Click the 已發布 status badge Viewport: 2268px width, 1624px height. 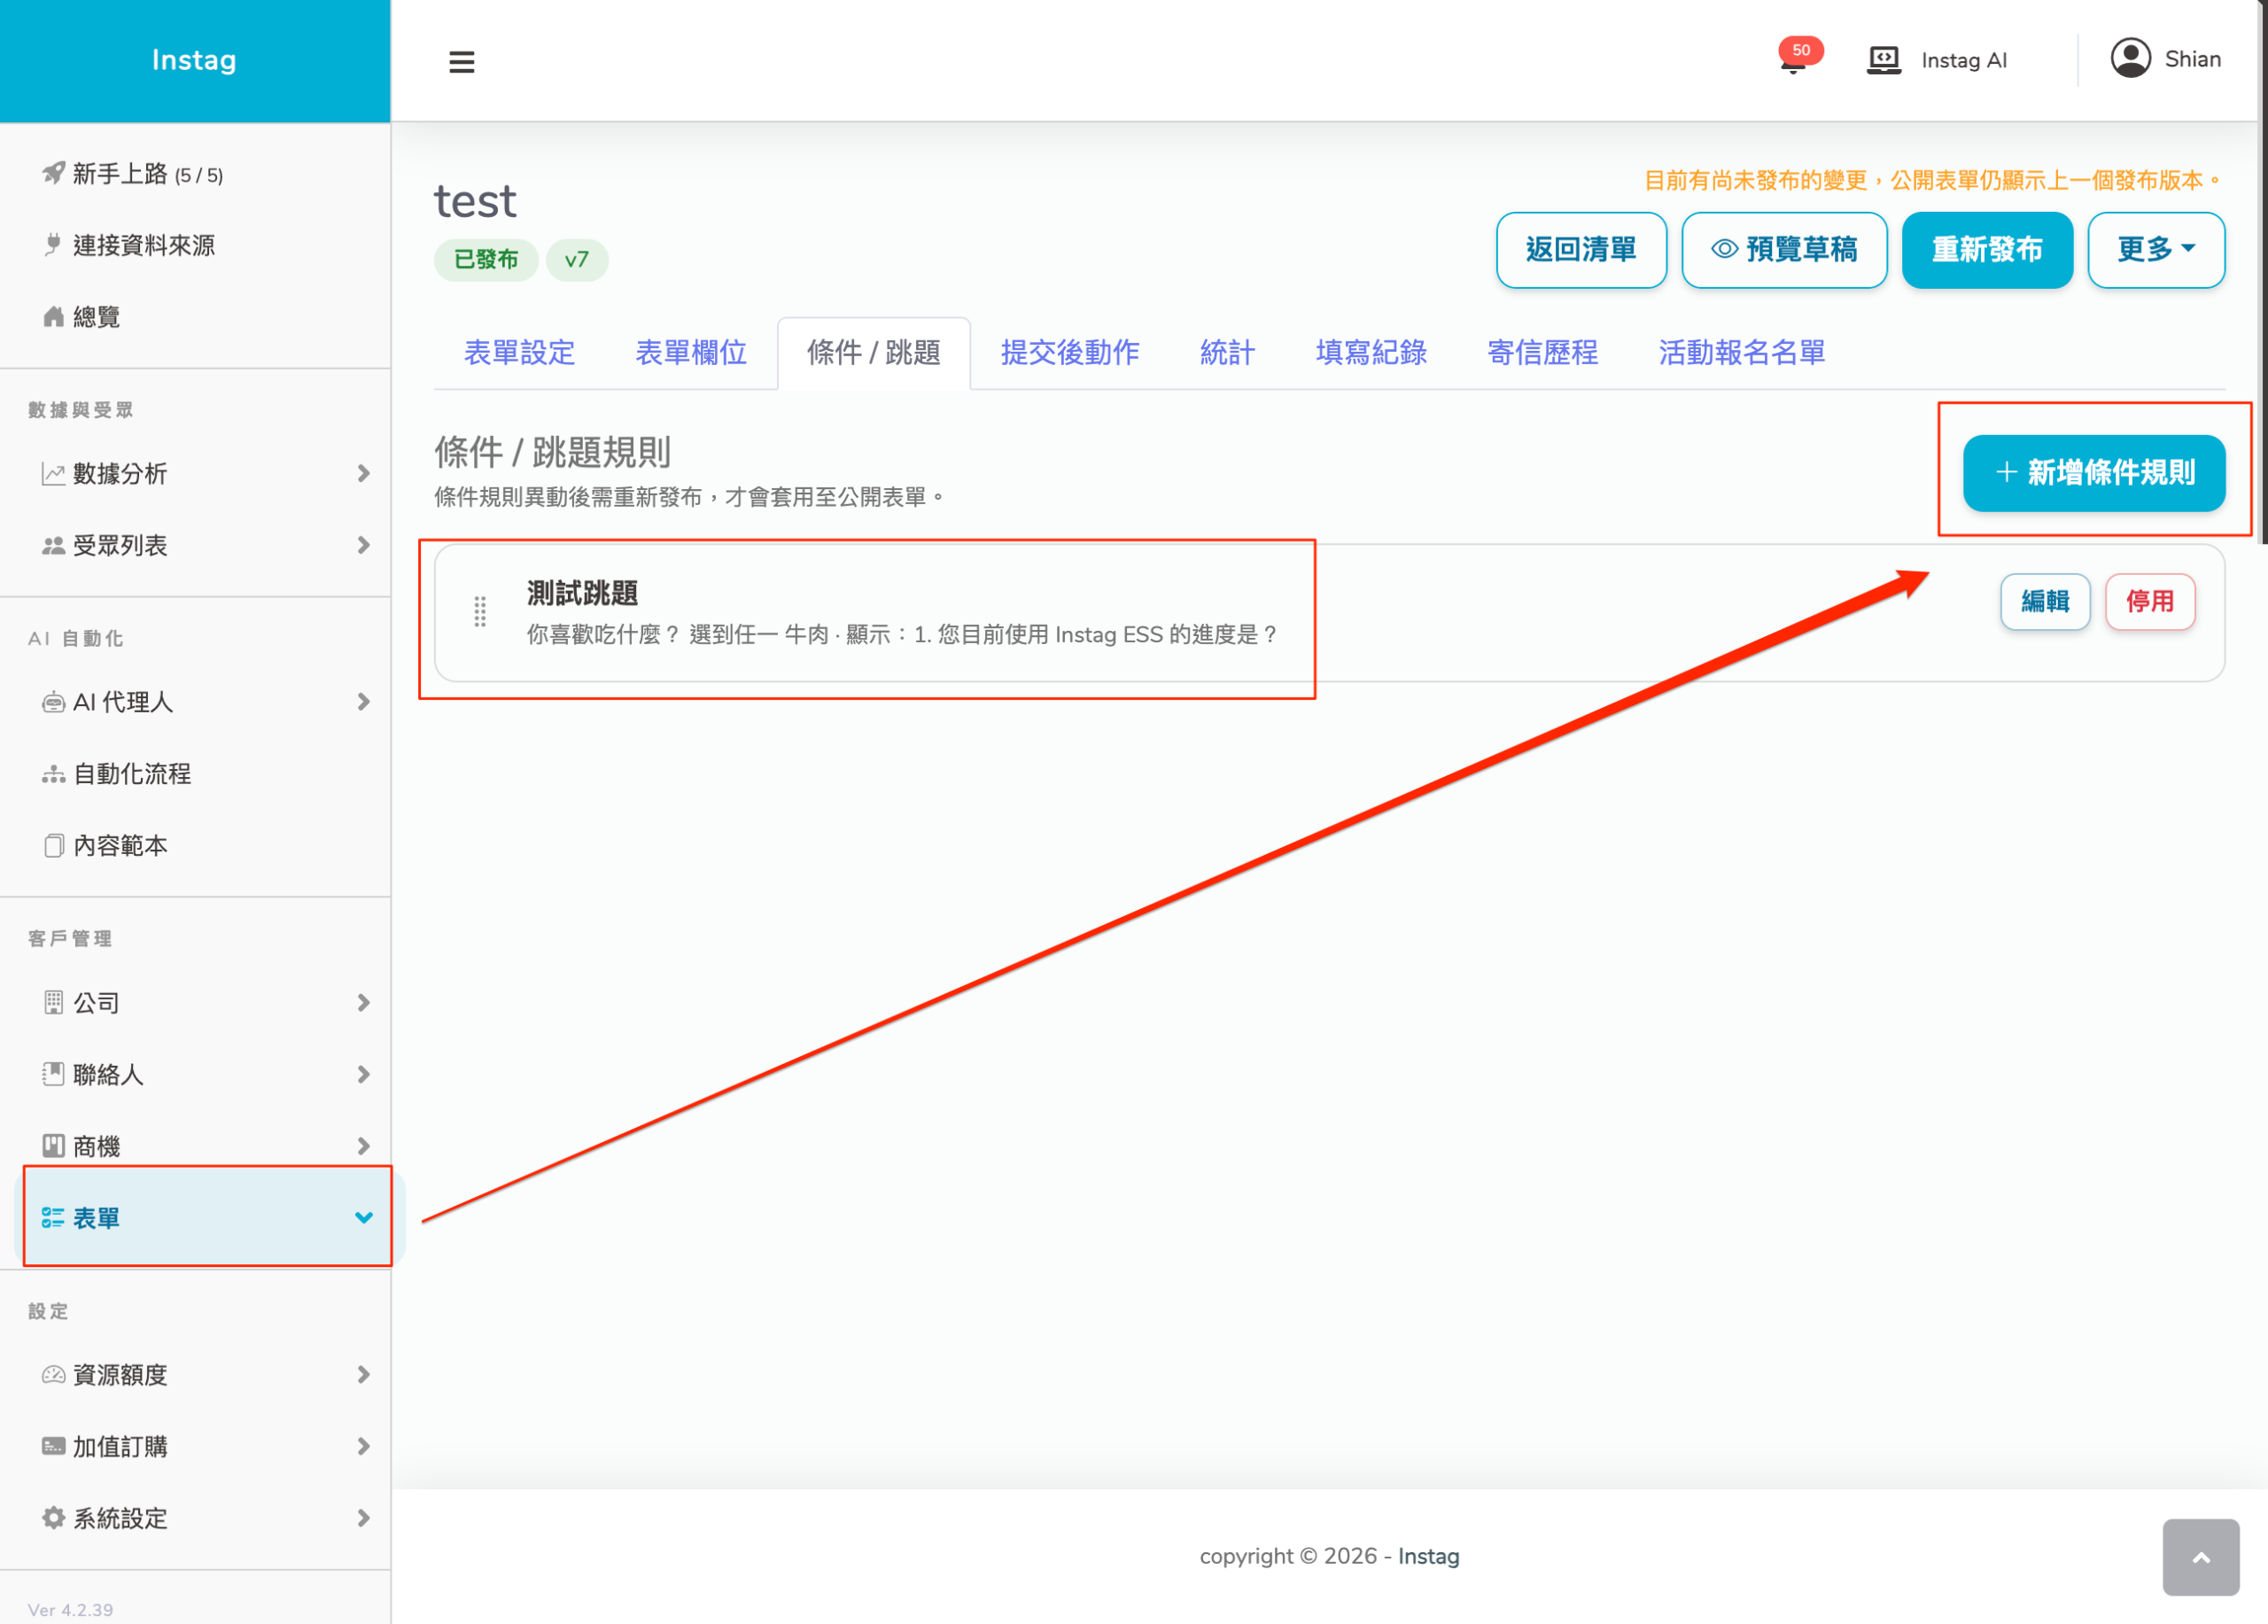pos(486,260)
